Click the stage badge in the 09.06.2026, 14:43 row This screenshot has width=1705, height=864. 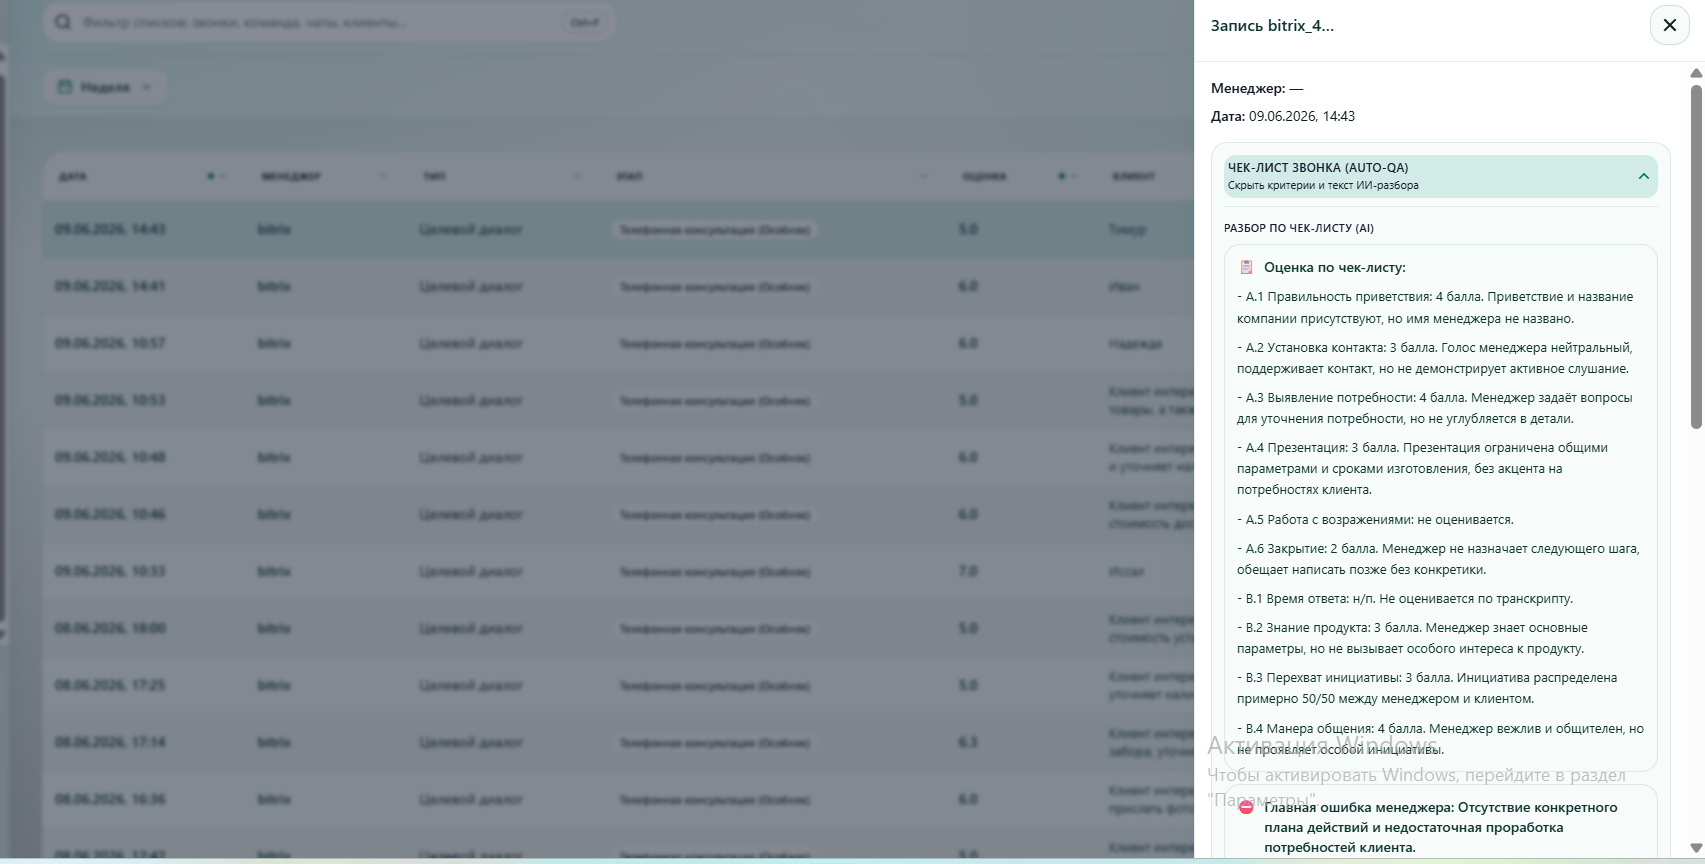714,229
